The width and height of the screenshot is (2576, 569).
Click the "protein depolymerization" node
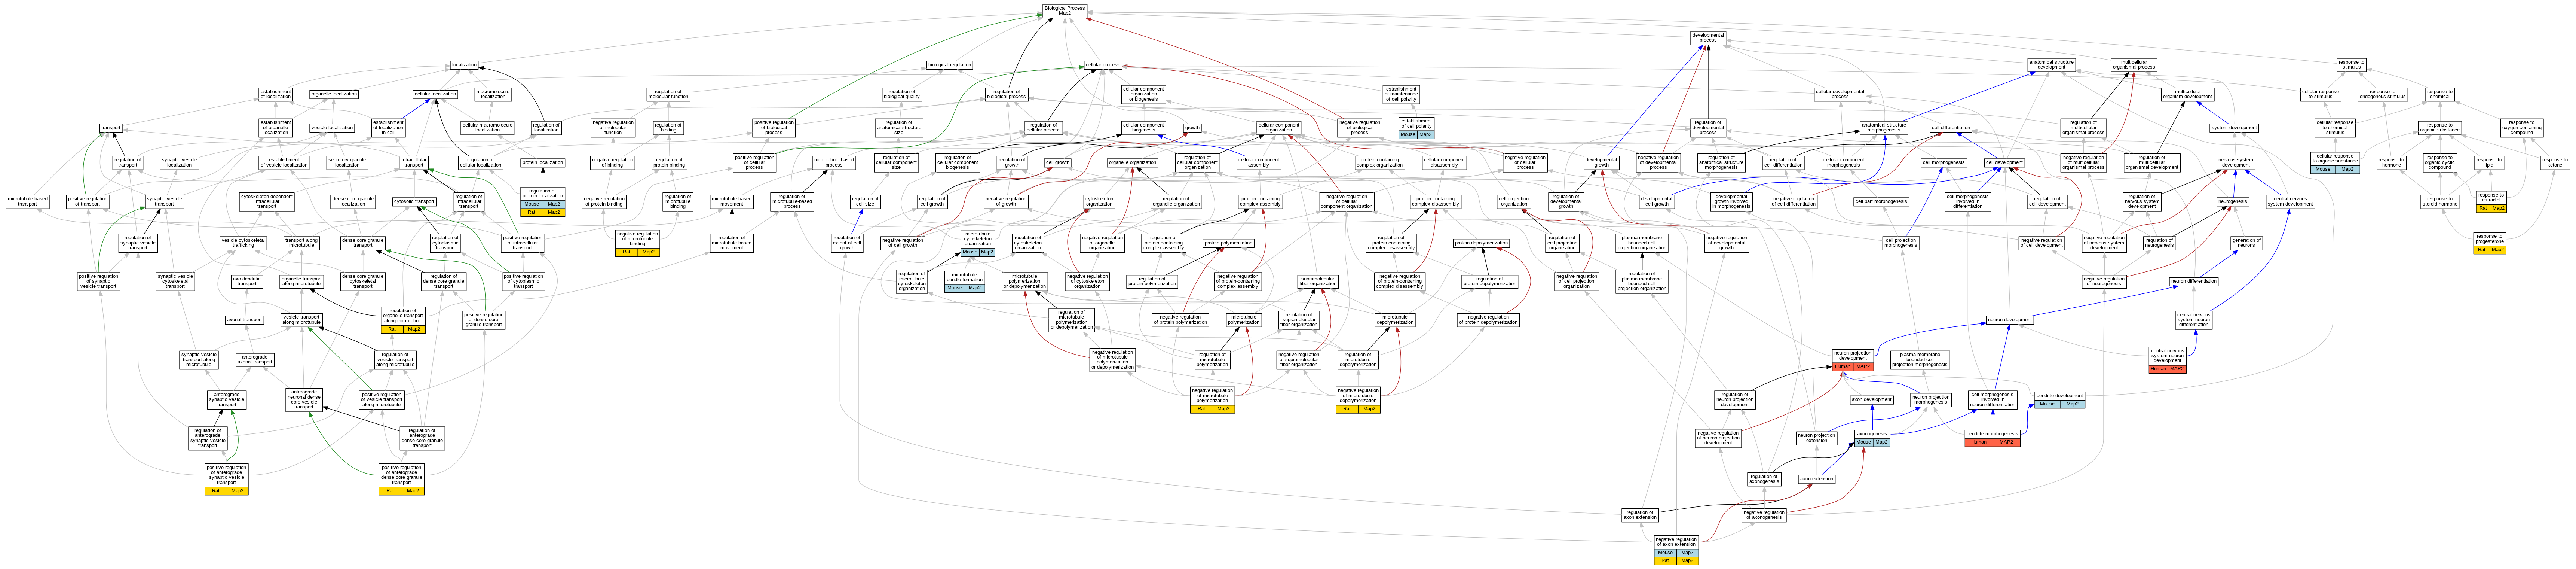point(1481,243)
